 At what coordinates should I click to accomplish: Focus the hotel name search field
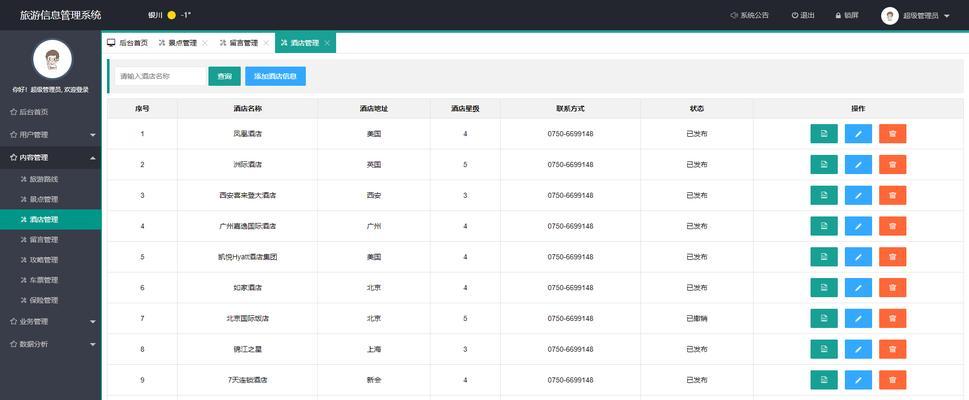[160, 76]
